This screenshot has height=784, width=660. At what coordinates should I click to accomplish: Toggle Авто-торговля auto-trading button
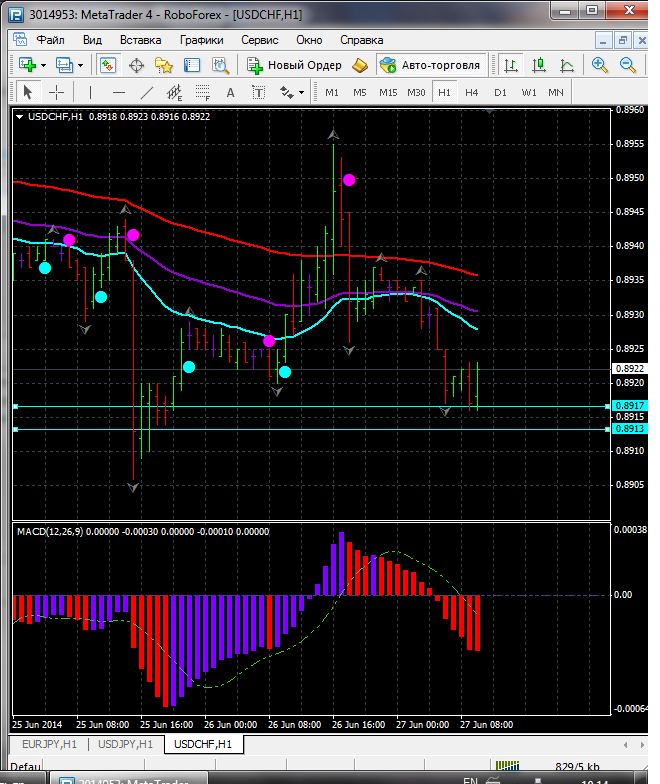point(430,65)
